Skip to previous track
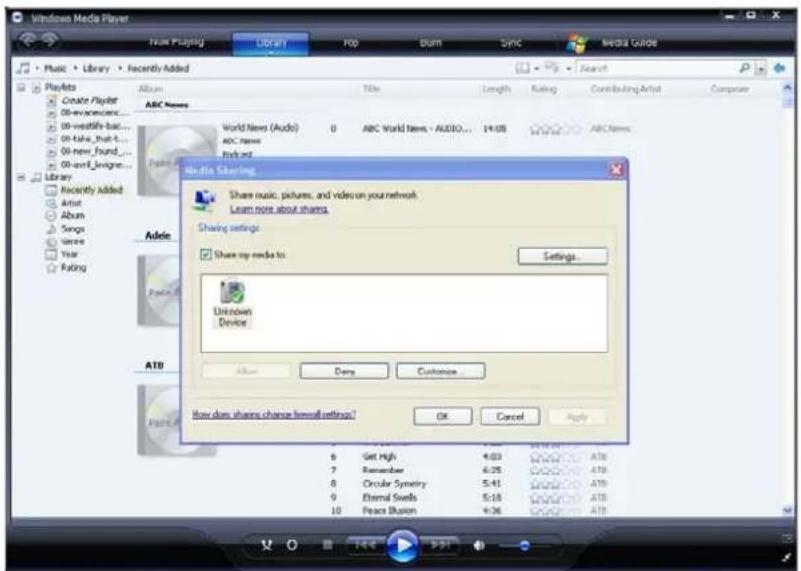This screenshot has width=801, height=571. 365,545
